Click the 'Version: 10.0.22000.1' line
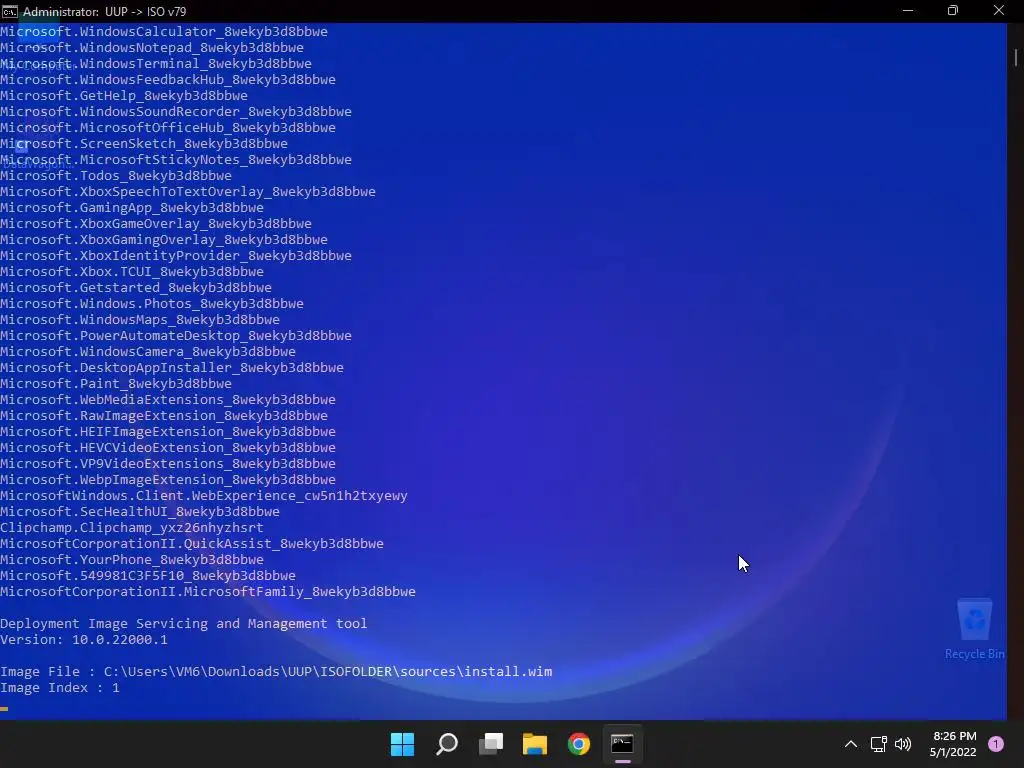This screenshot has height=768, width=1024. pos(84,639)
